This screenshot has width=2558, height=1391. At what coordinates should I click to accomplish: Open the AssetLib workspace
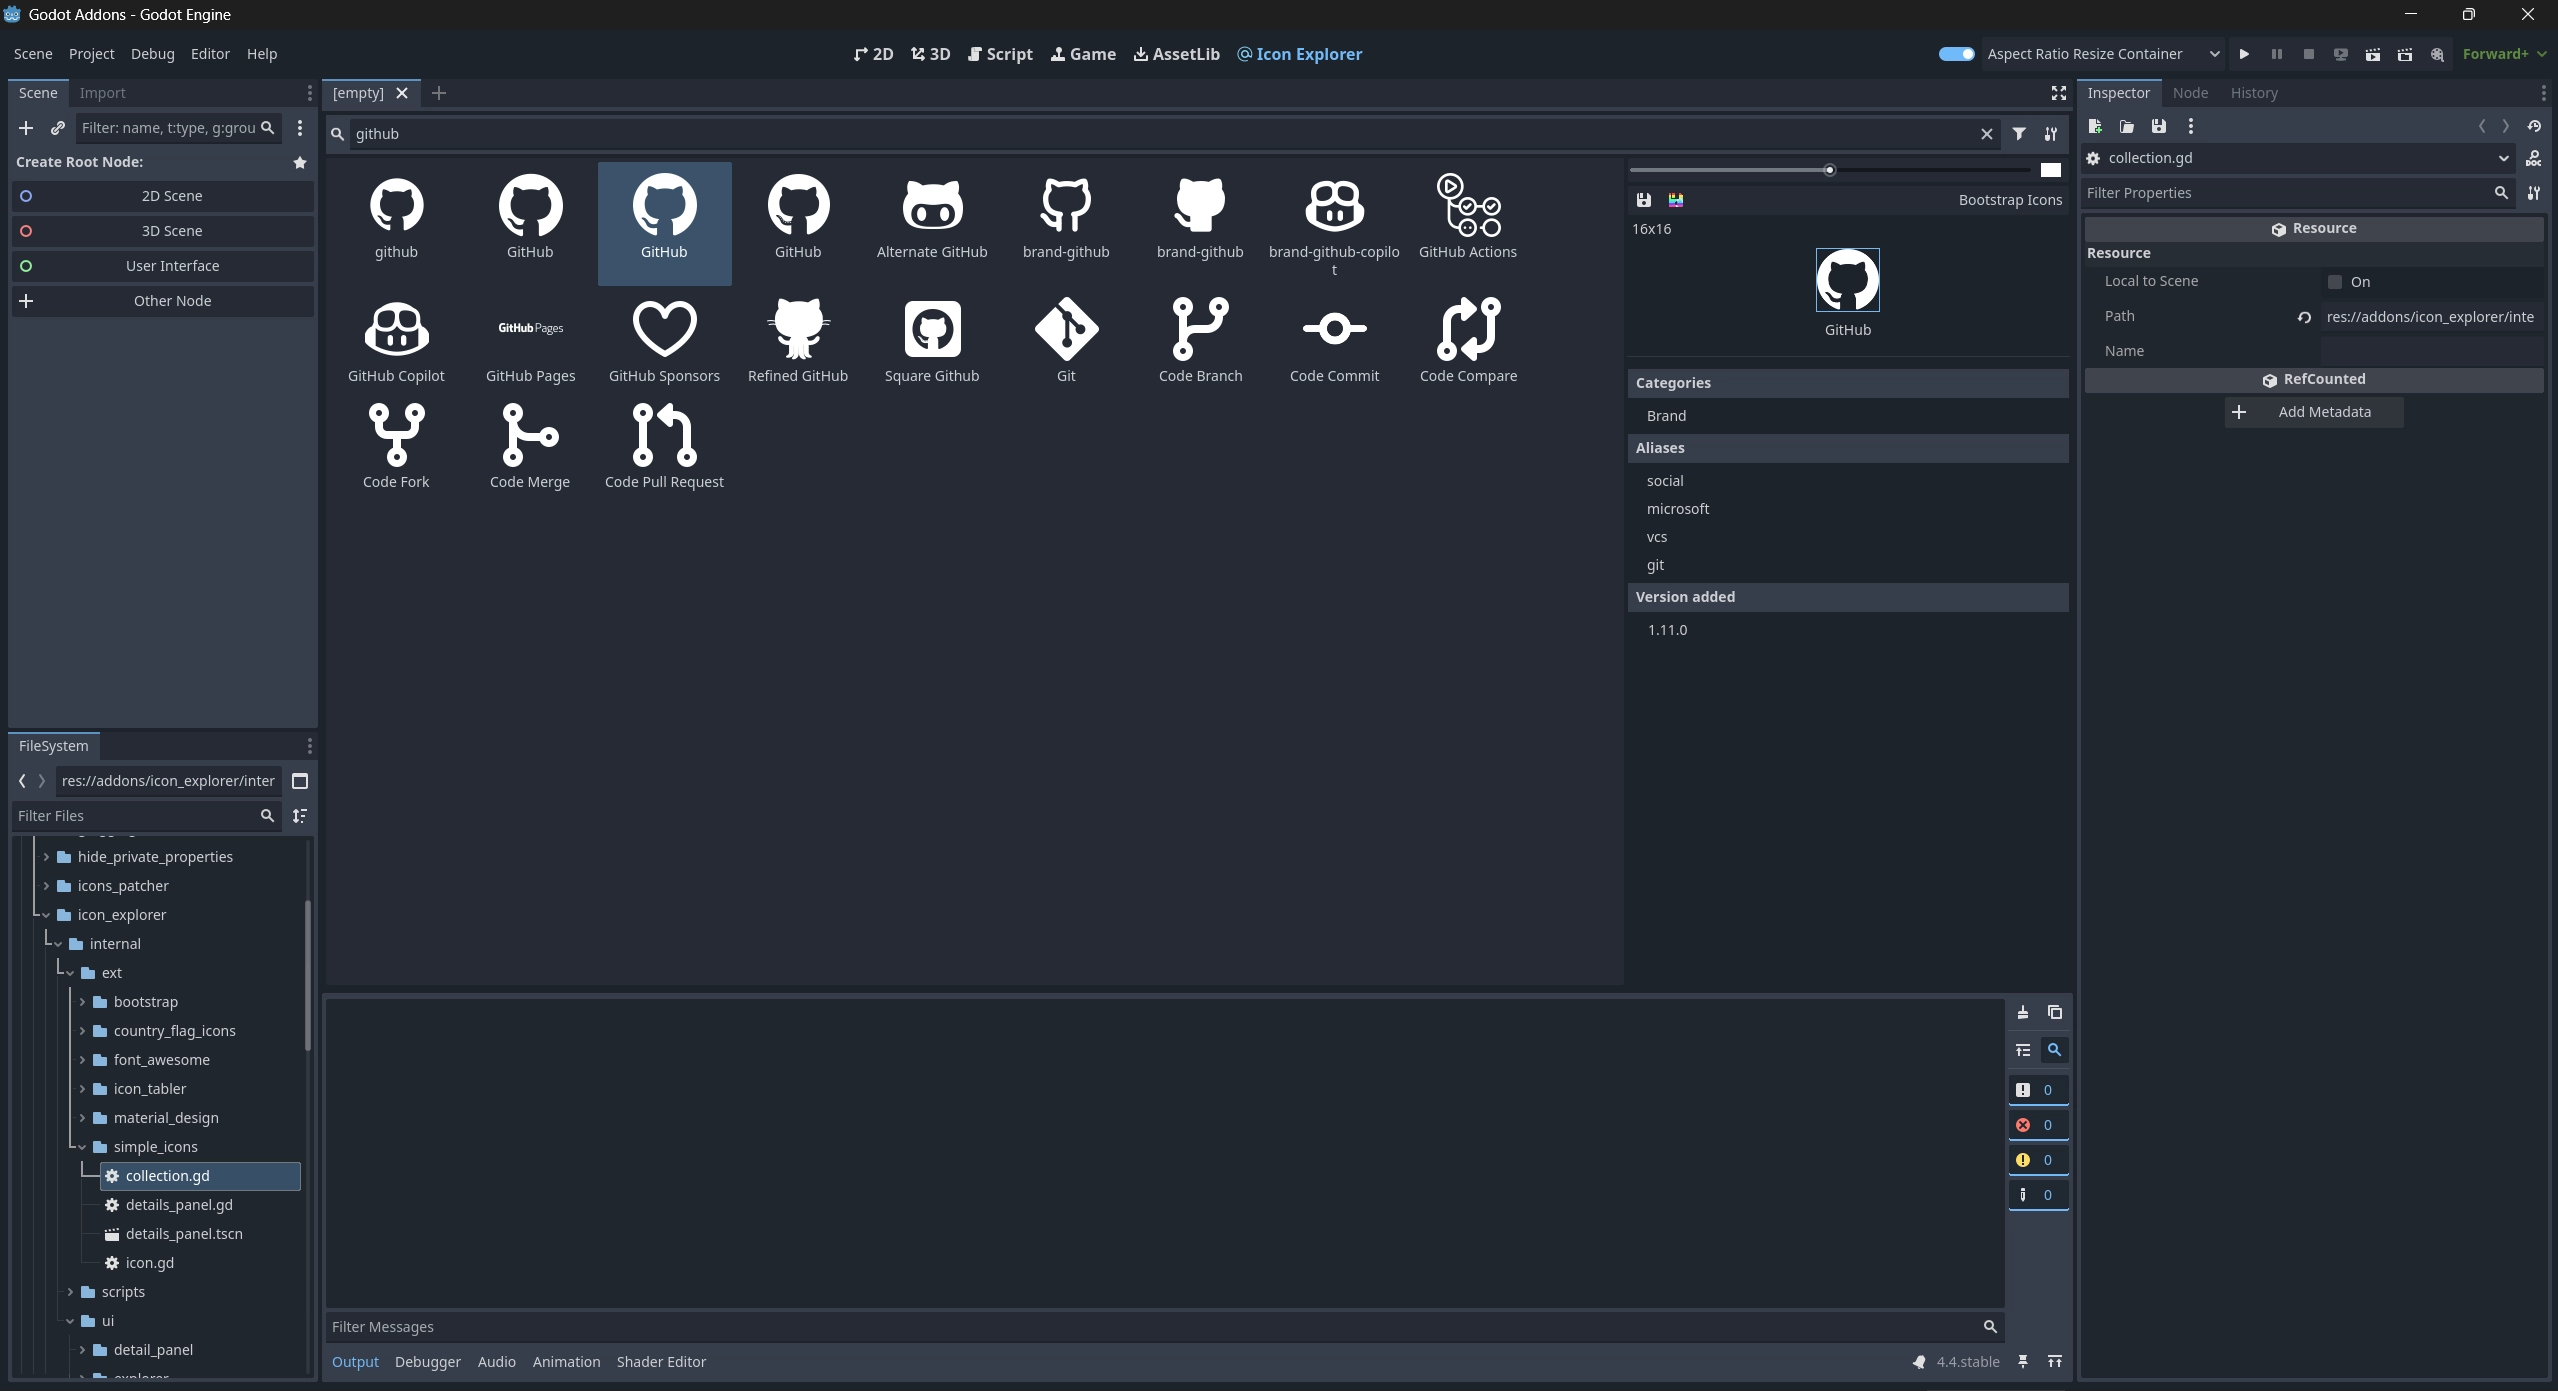1176,54
